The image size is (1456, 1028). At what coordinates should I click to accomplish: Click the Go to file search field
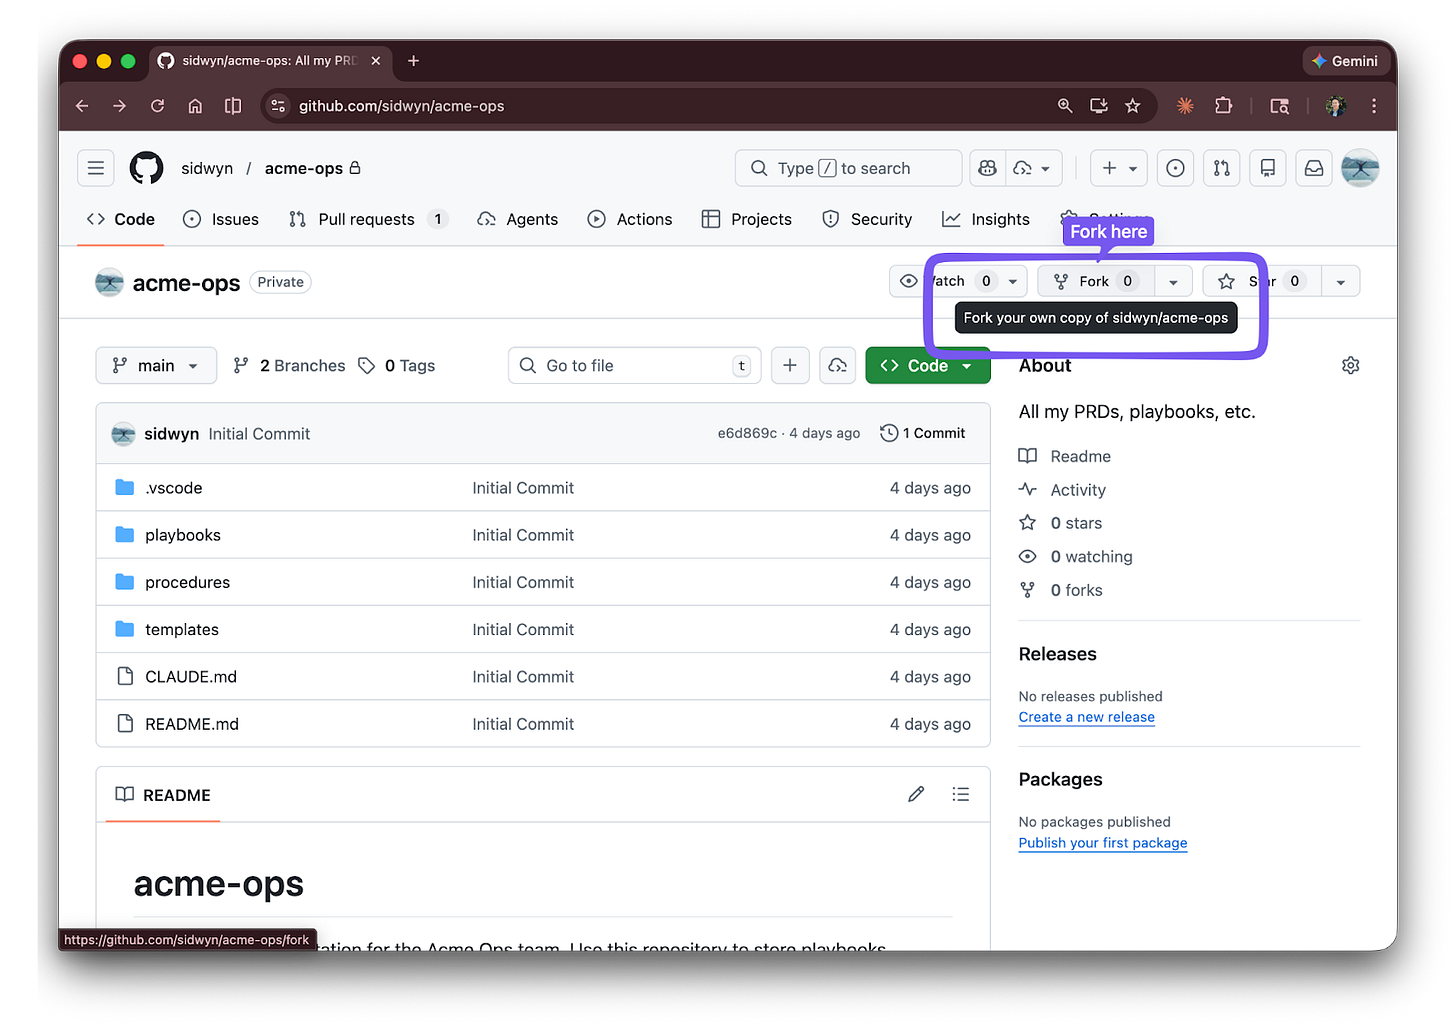(634, 365)
